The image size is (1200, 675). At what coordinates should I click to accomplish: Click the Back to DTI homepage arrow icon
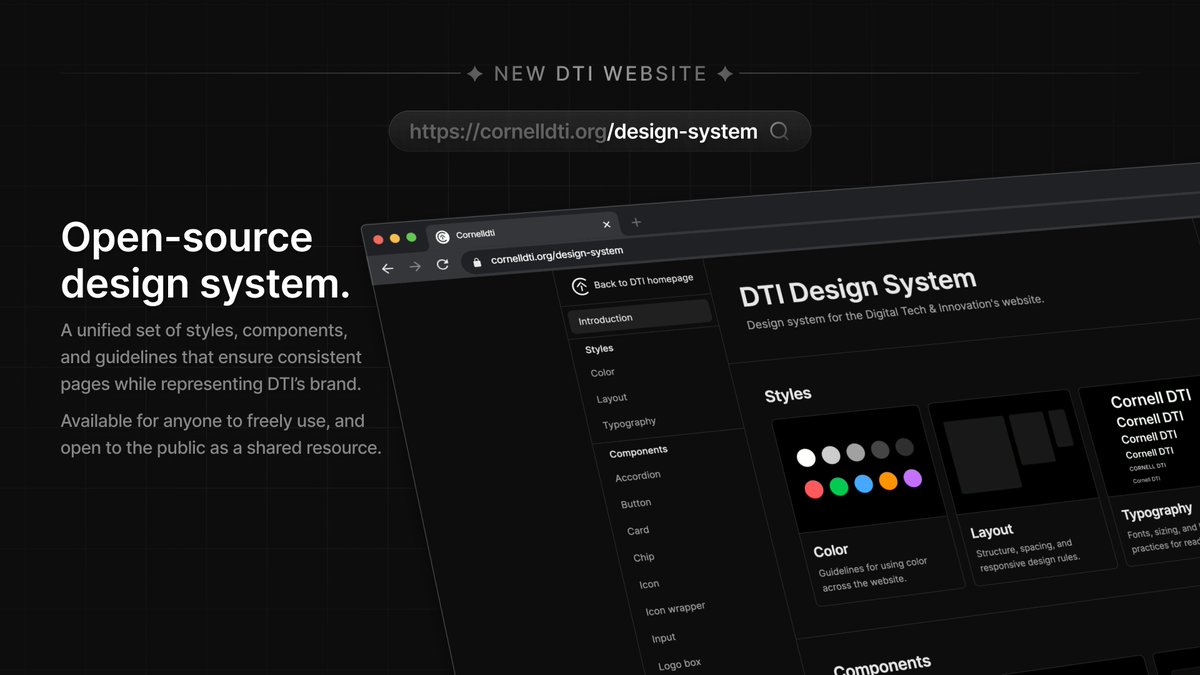(580, 287)
